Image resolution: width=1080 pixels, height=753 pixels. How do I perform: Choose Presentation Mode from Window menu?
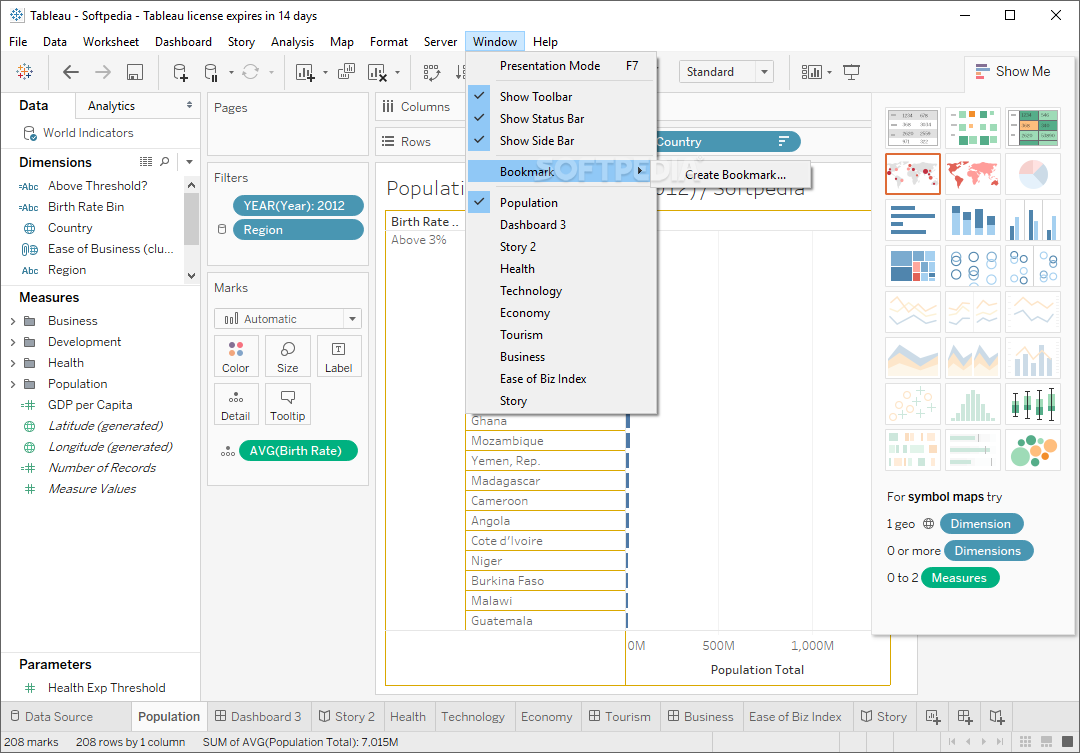point(561,65)
